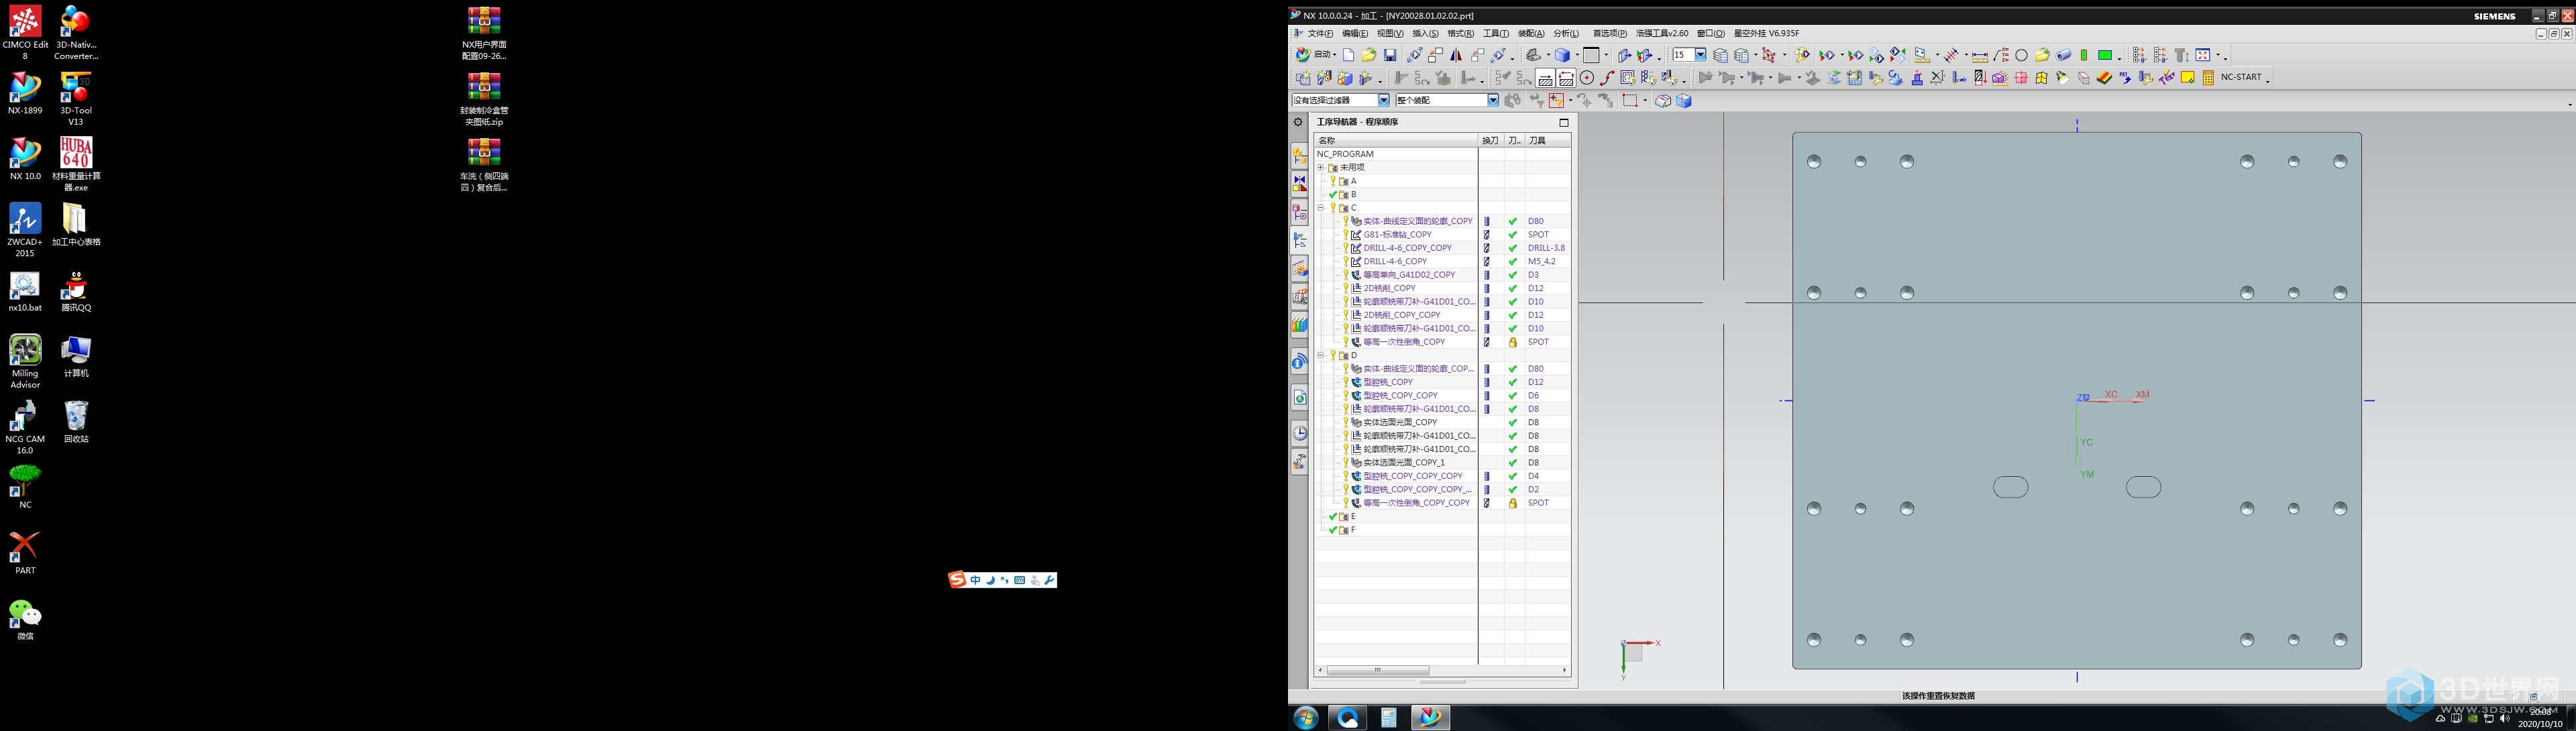Viewport: 2576px width, 731px height.
Task: Click the new file icon
Action: [1348, 55]
